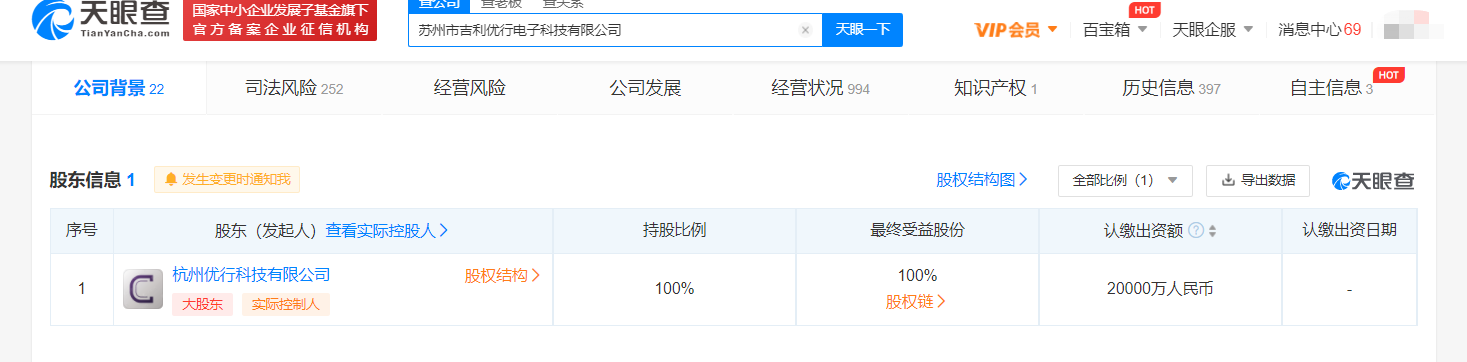This screenshot has height=362, width=1467.
Task: Click 查看实际控股人 link in table header
Action: tap(387, 230)
